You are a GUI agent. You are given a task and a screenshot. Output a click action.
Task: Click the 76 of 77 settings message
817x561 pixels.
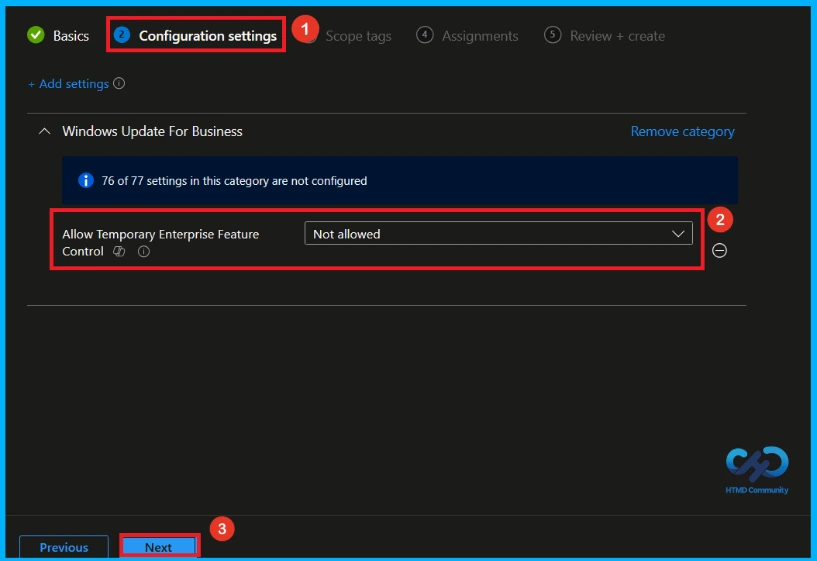click(234, 181)
